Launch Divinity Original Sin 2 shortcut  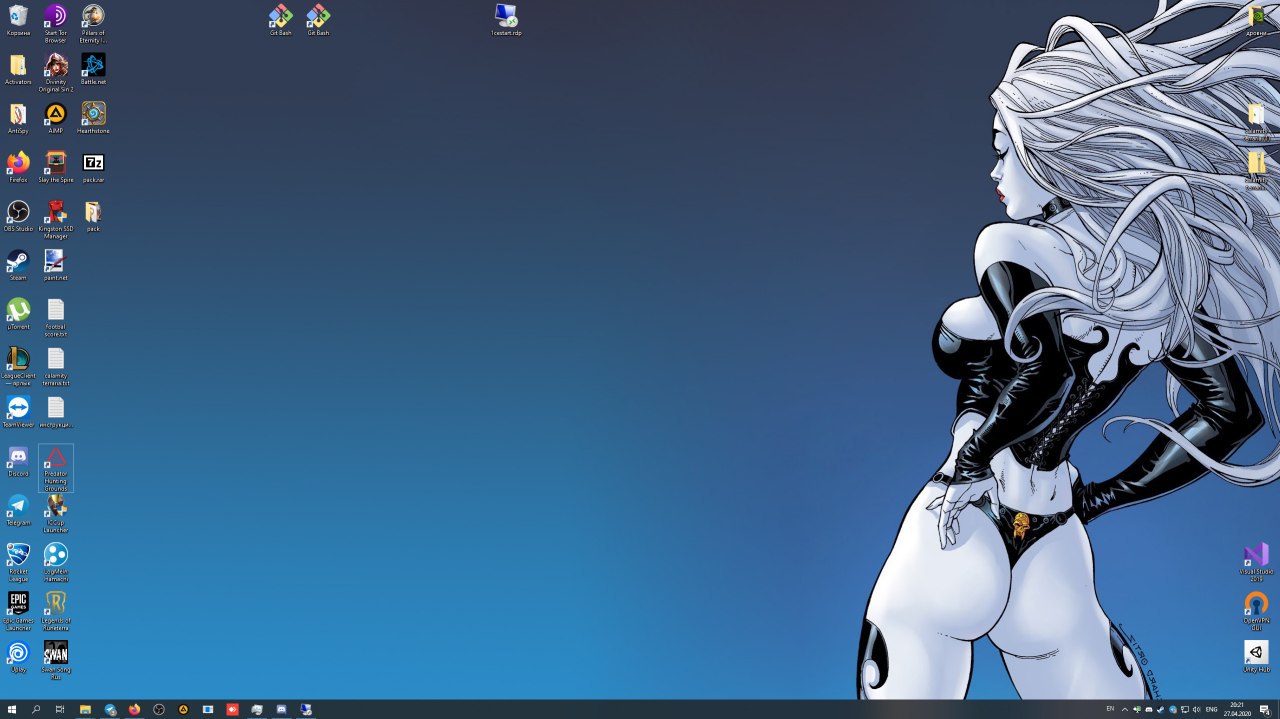(x=56, y=72)
